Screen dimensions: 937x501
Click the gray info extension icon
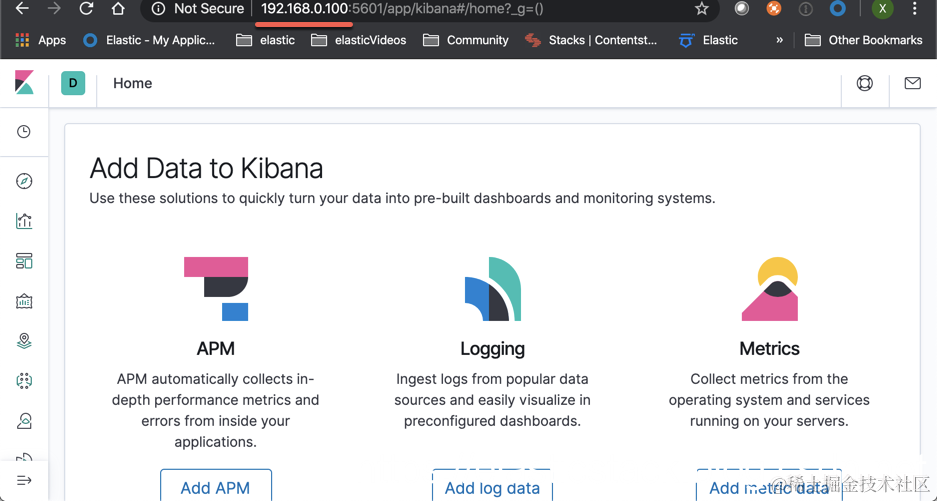[x=806, y=8]
